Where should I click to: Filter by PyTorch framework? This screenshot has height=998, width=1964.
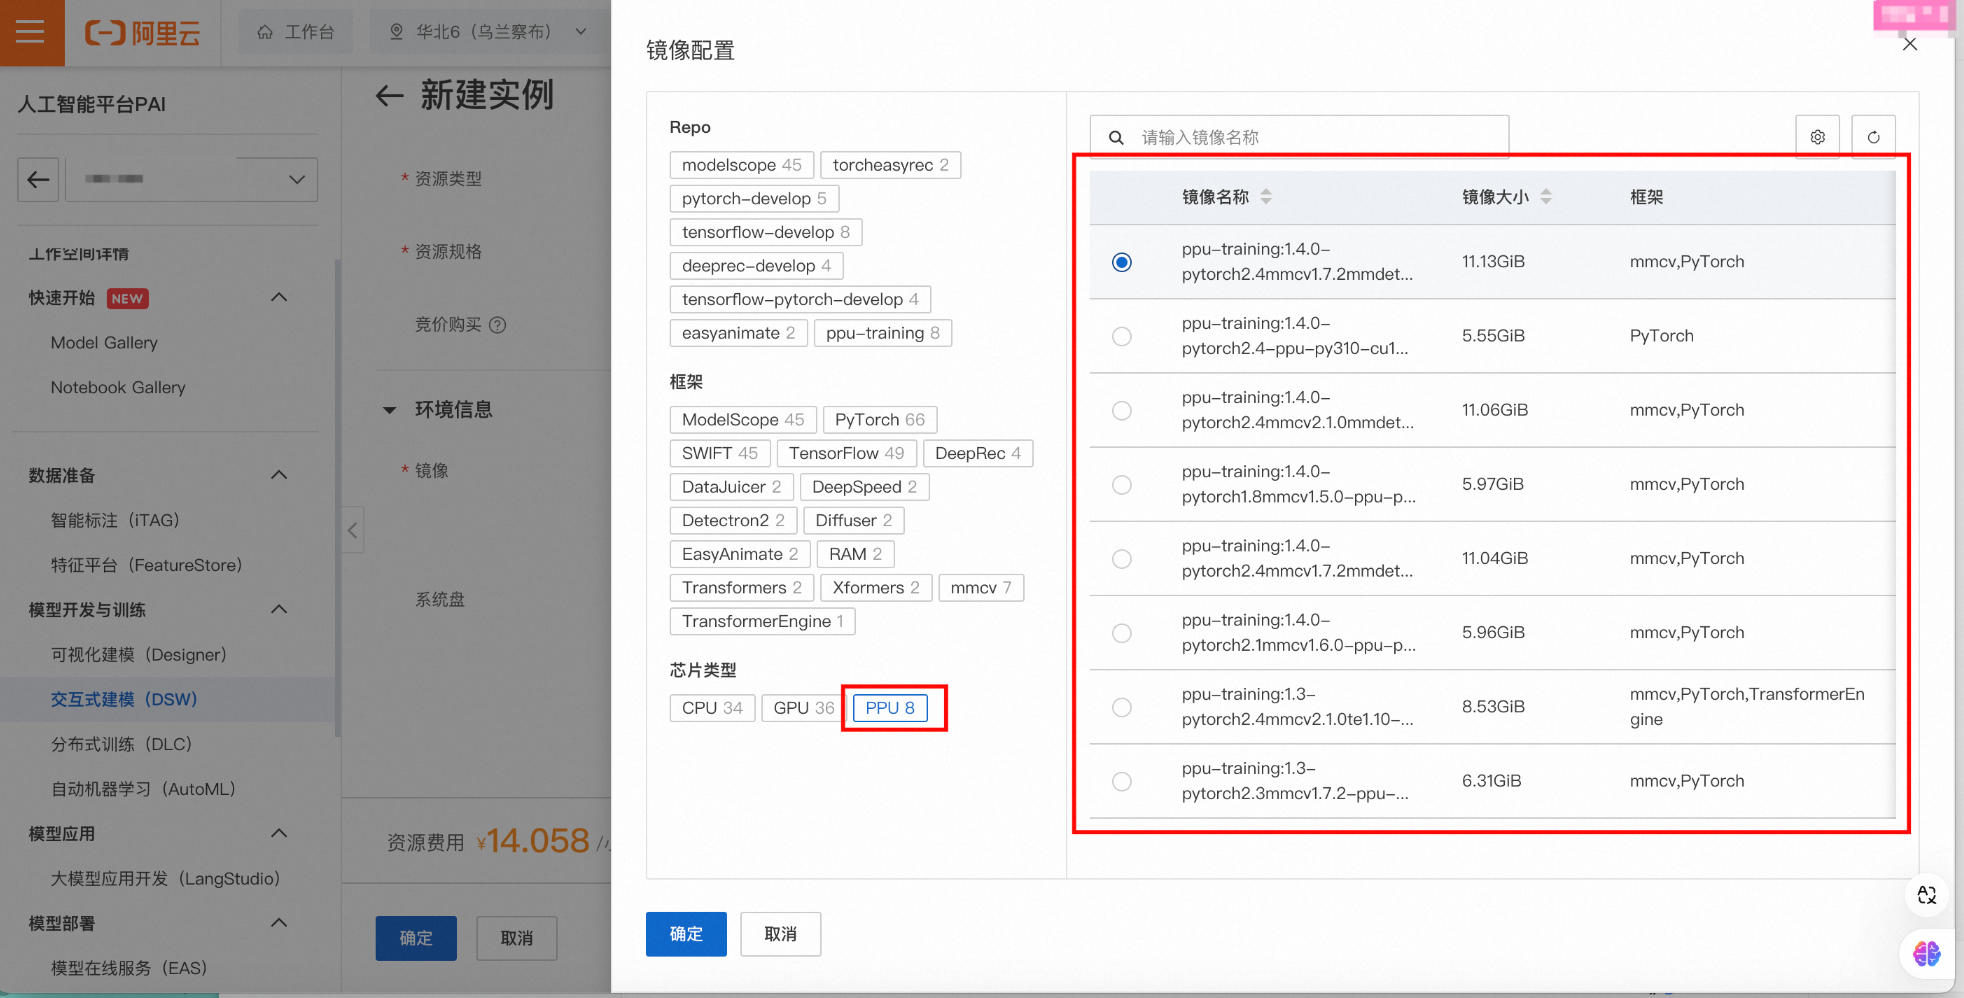click(880, 420)
